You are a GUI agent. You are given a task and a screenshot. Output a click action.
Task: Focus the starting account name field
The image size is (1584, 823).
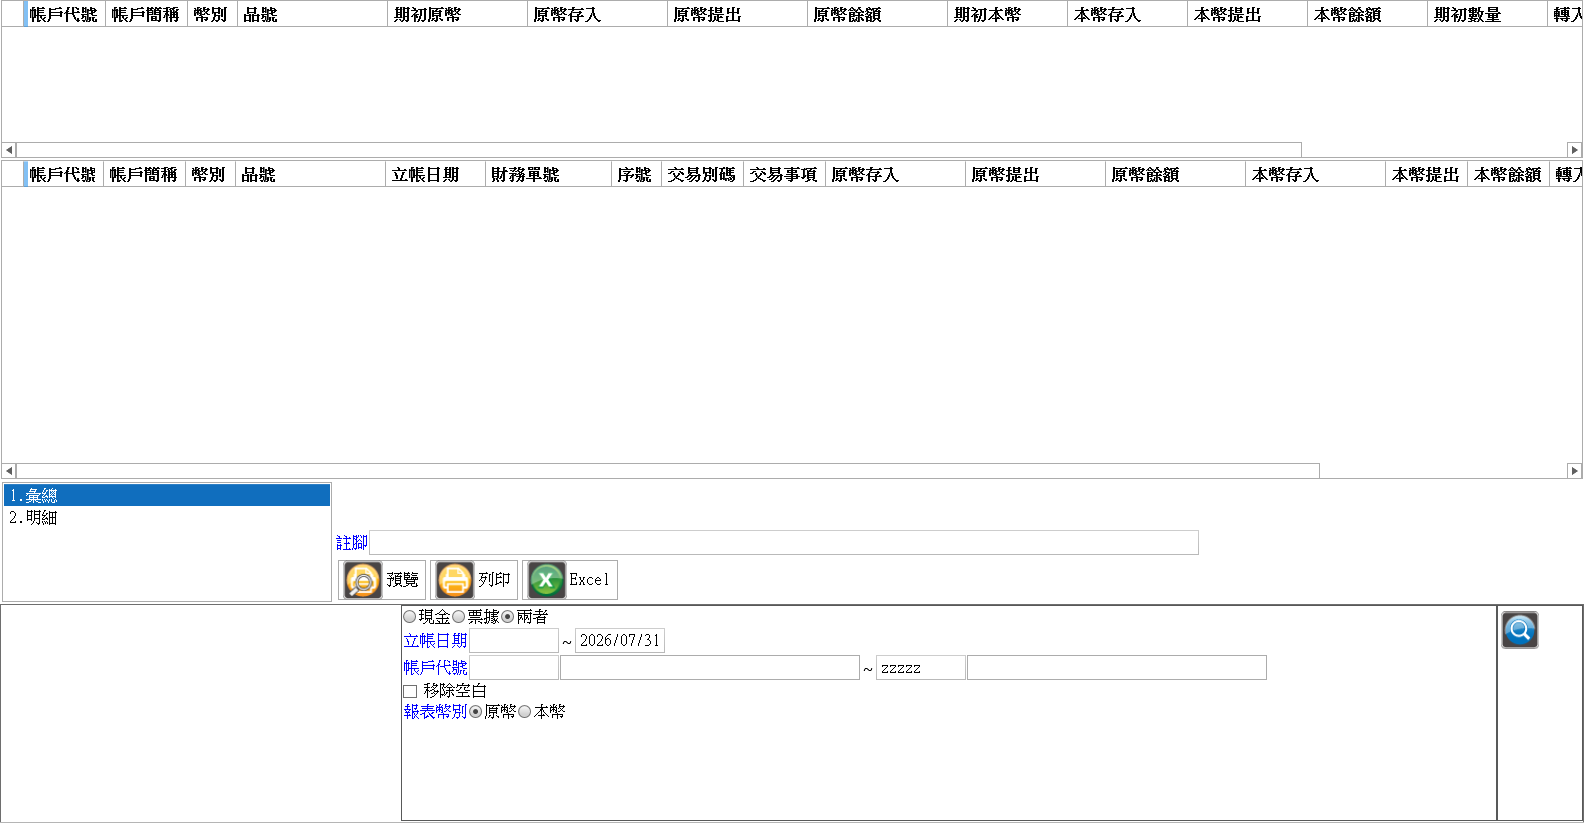[x=710, y=667]
